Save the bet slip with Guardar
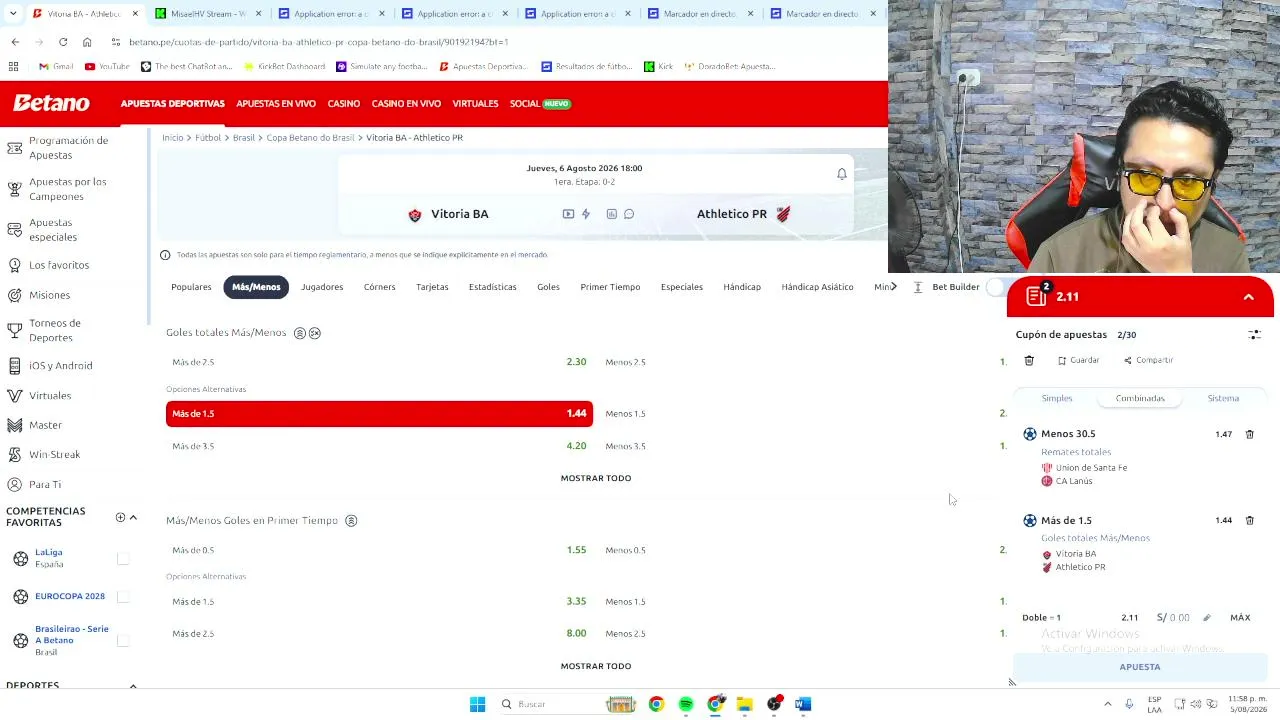The image size is (1280, 720). tap(1077, 360)
